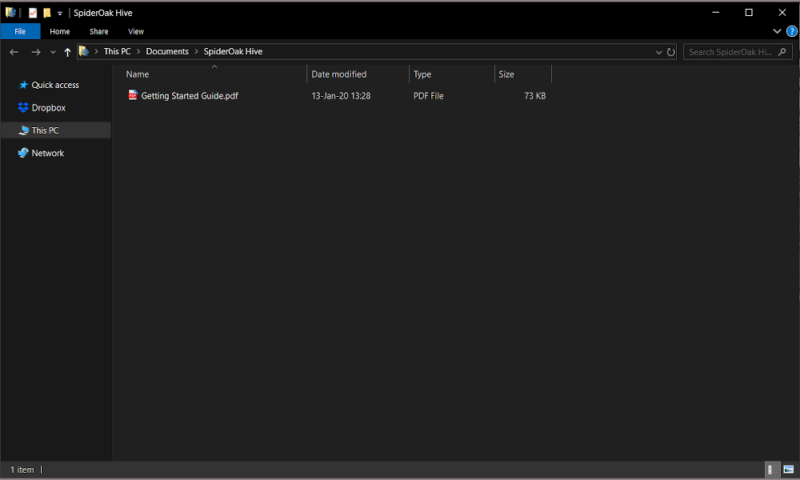Go up one folder level
Viewport: 800px width, 480px height.
click(67, 52)
